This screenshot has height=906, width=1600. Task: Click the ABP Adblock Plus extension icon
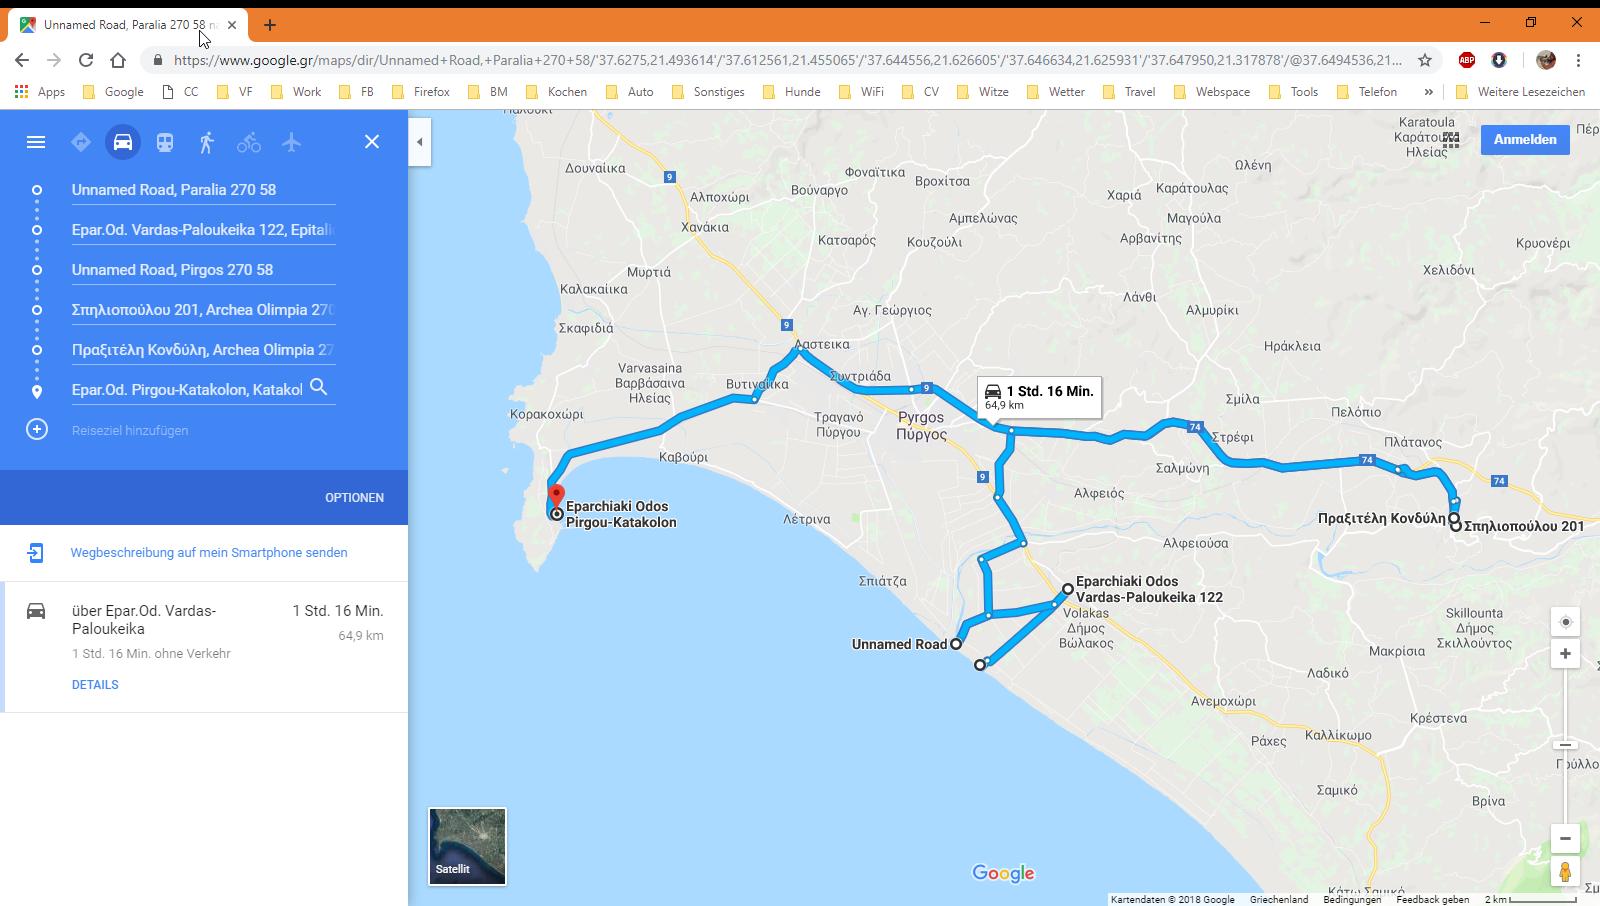(1467, 60)
